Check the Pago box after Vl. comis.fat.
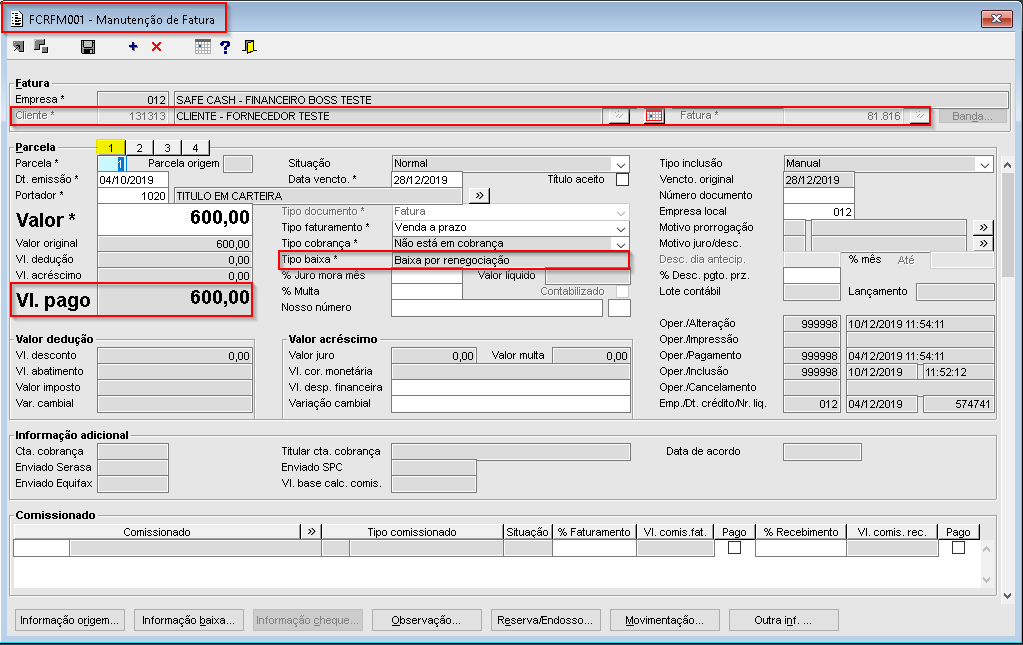 734,548
